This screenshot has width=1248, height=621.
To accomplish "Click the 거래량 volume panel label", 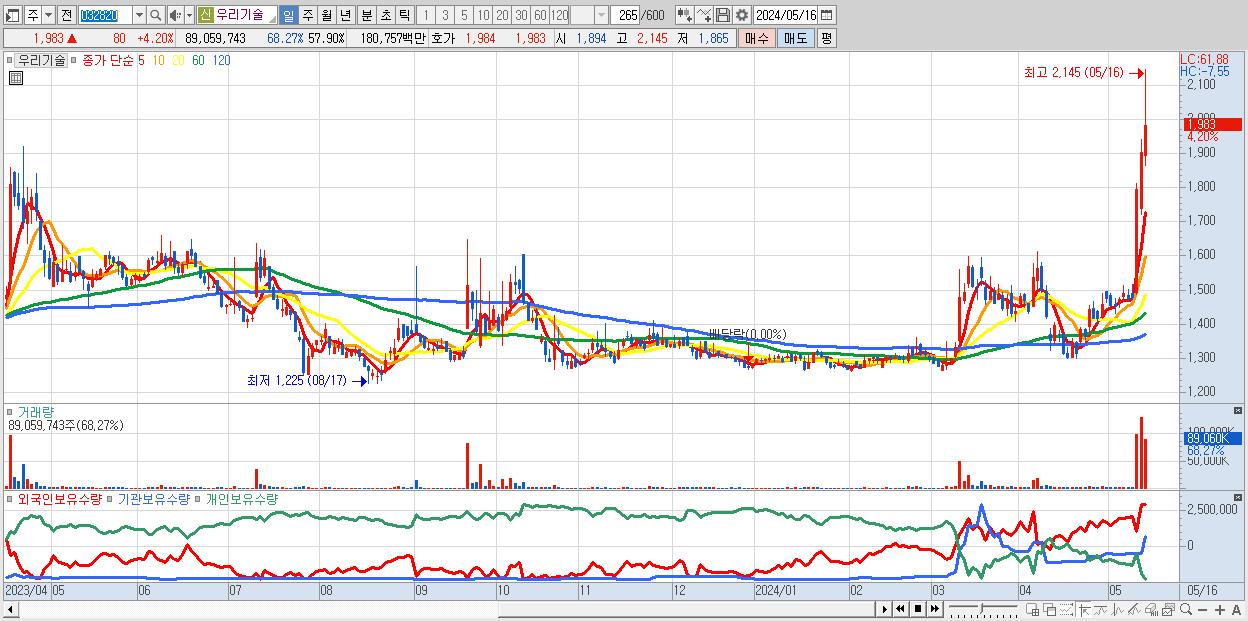I will (36, 412).
